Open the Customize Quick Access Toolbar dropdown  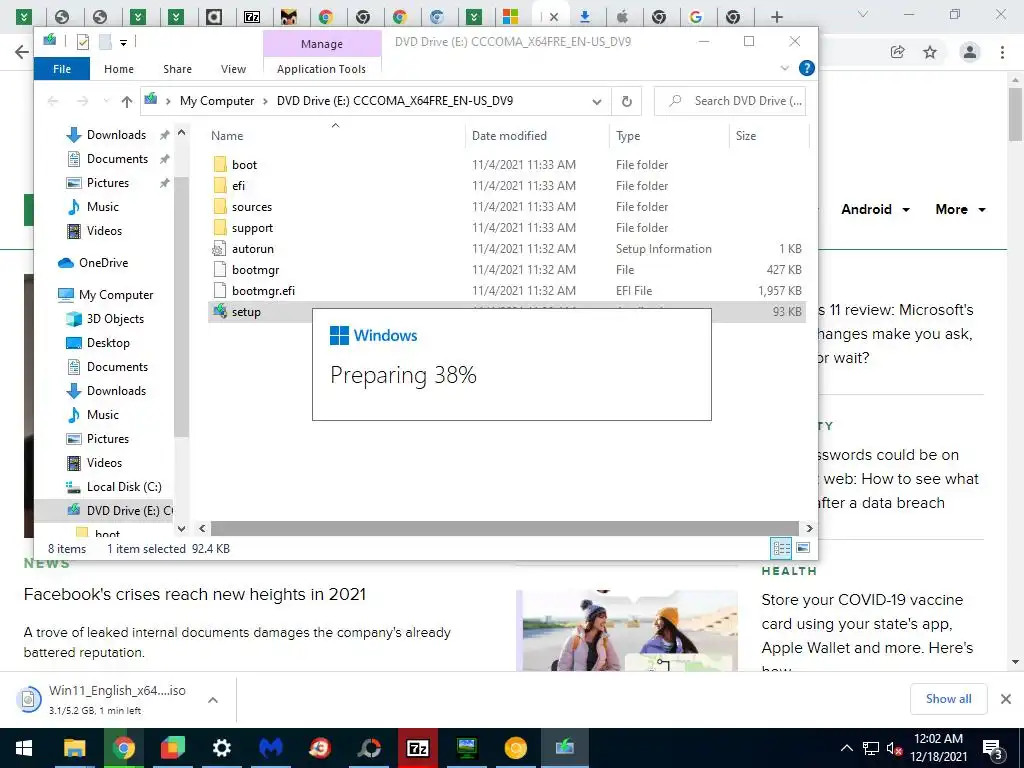point(123,43)
